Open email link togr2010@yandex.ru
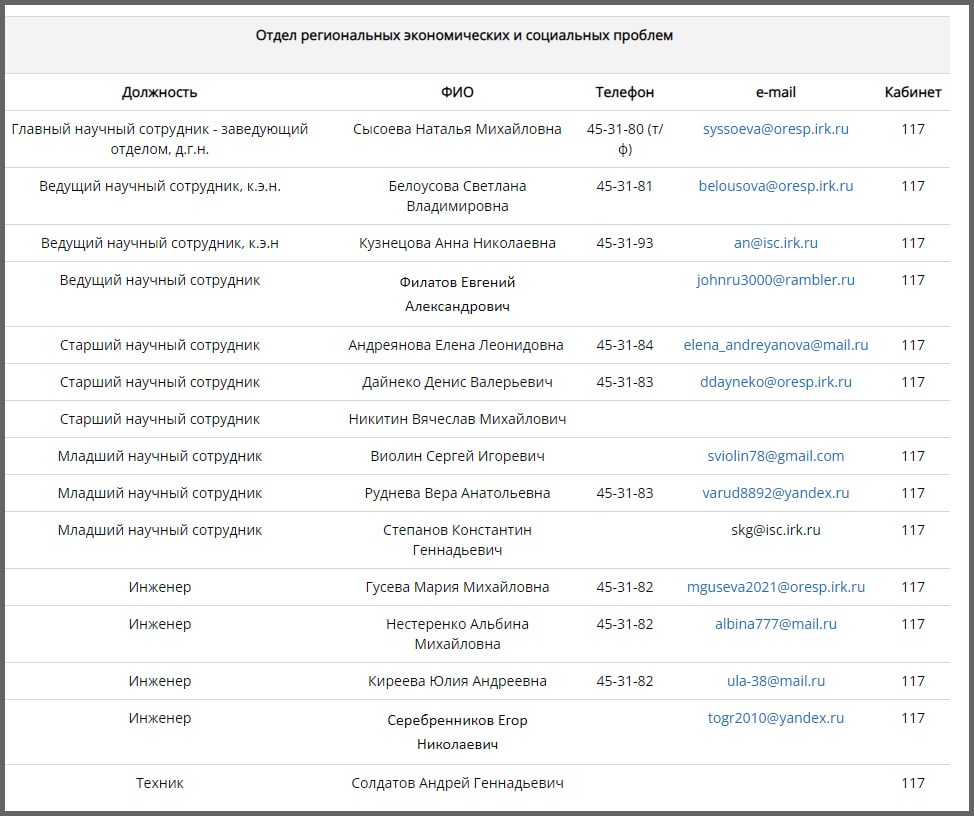 coord(775,718)
